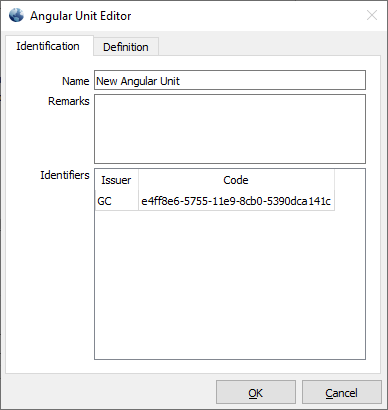388x410 pixels.
Task: Select the e4ff8e6-5755-11e9-8cb0-5390dca141c code cell
Action: (236, 201)
